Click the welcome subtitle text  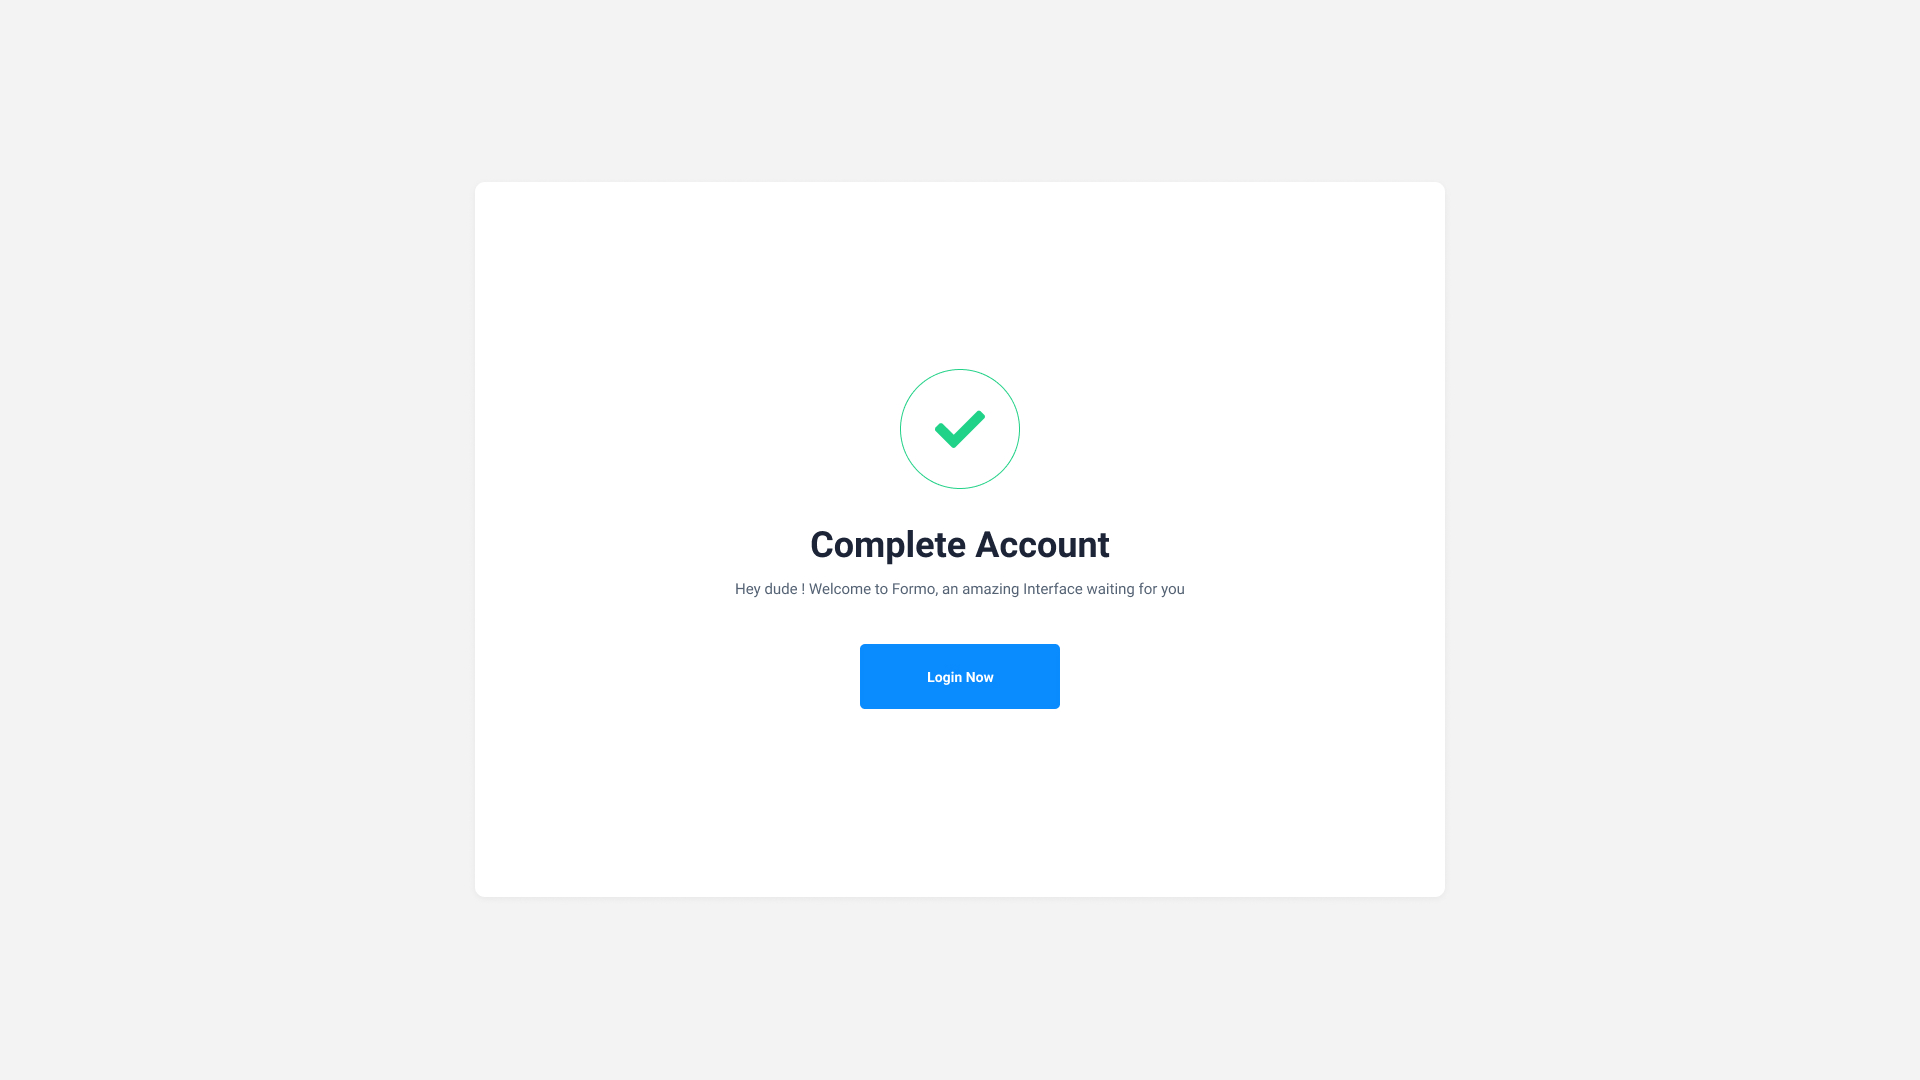pos(960,589)
